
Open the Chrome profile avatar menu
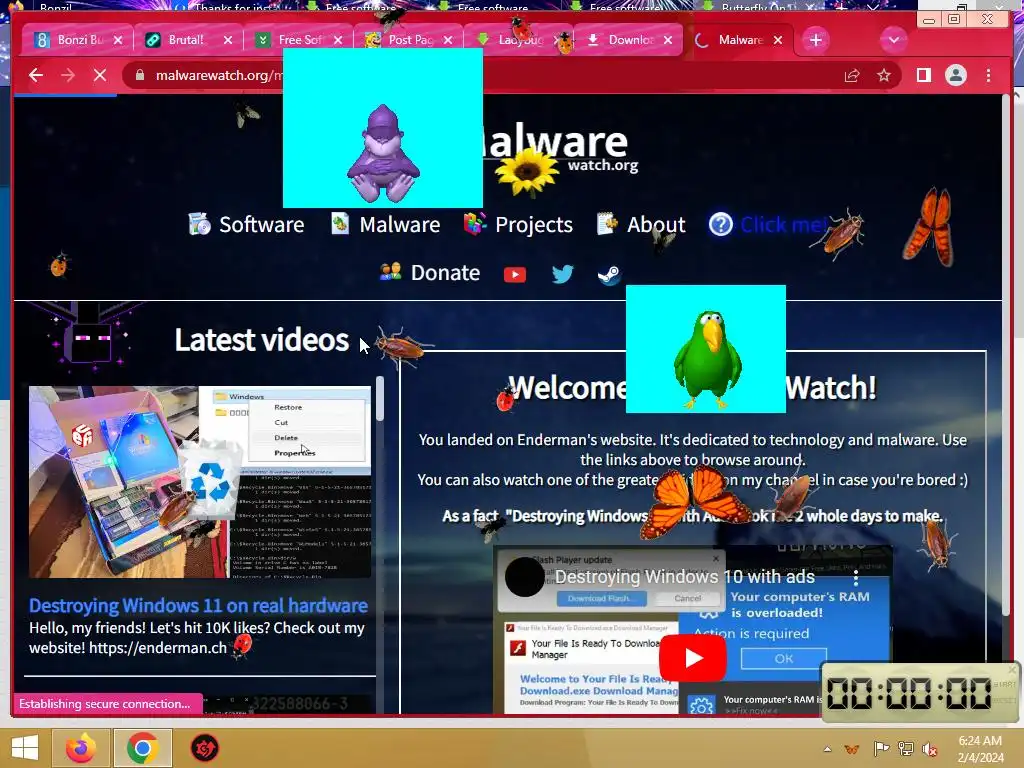[955, 75]
